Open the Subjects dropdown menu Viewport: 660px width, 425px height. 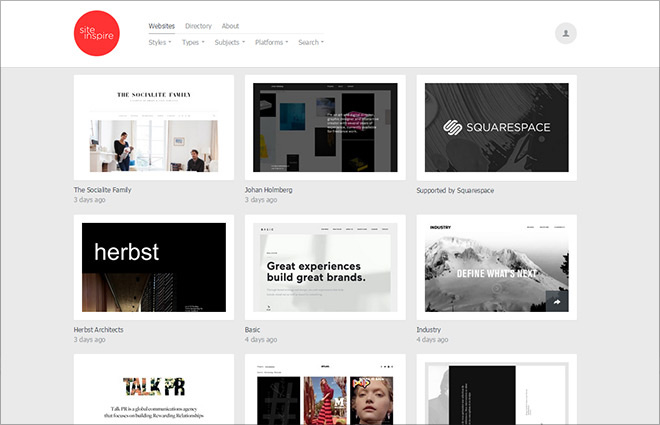230,42
